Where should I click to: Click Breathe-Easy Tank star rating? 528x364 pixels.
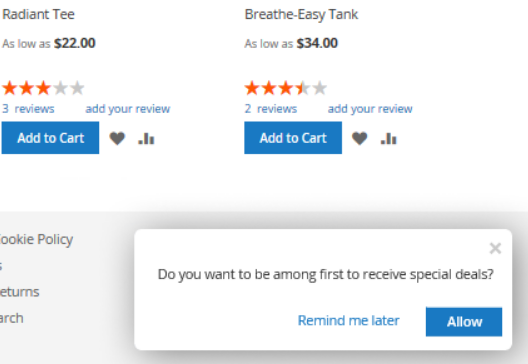click(x=286, y=88)
